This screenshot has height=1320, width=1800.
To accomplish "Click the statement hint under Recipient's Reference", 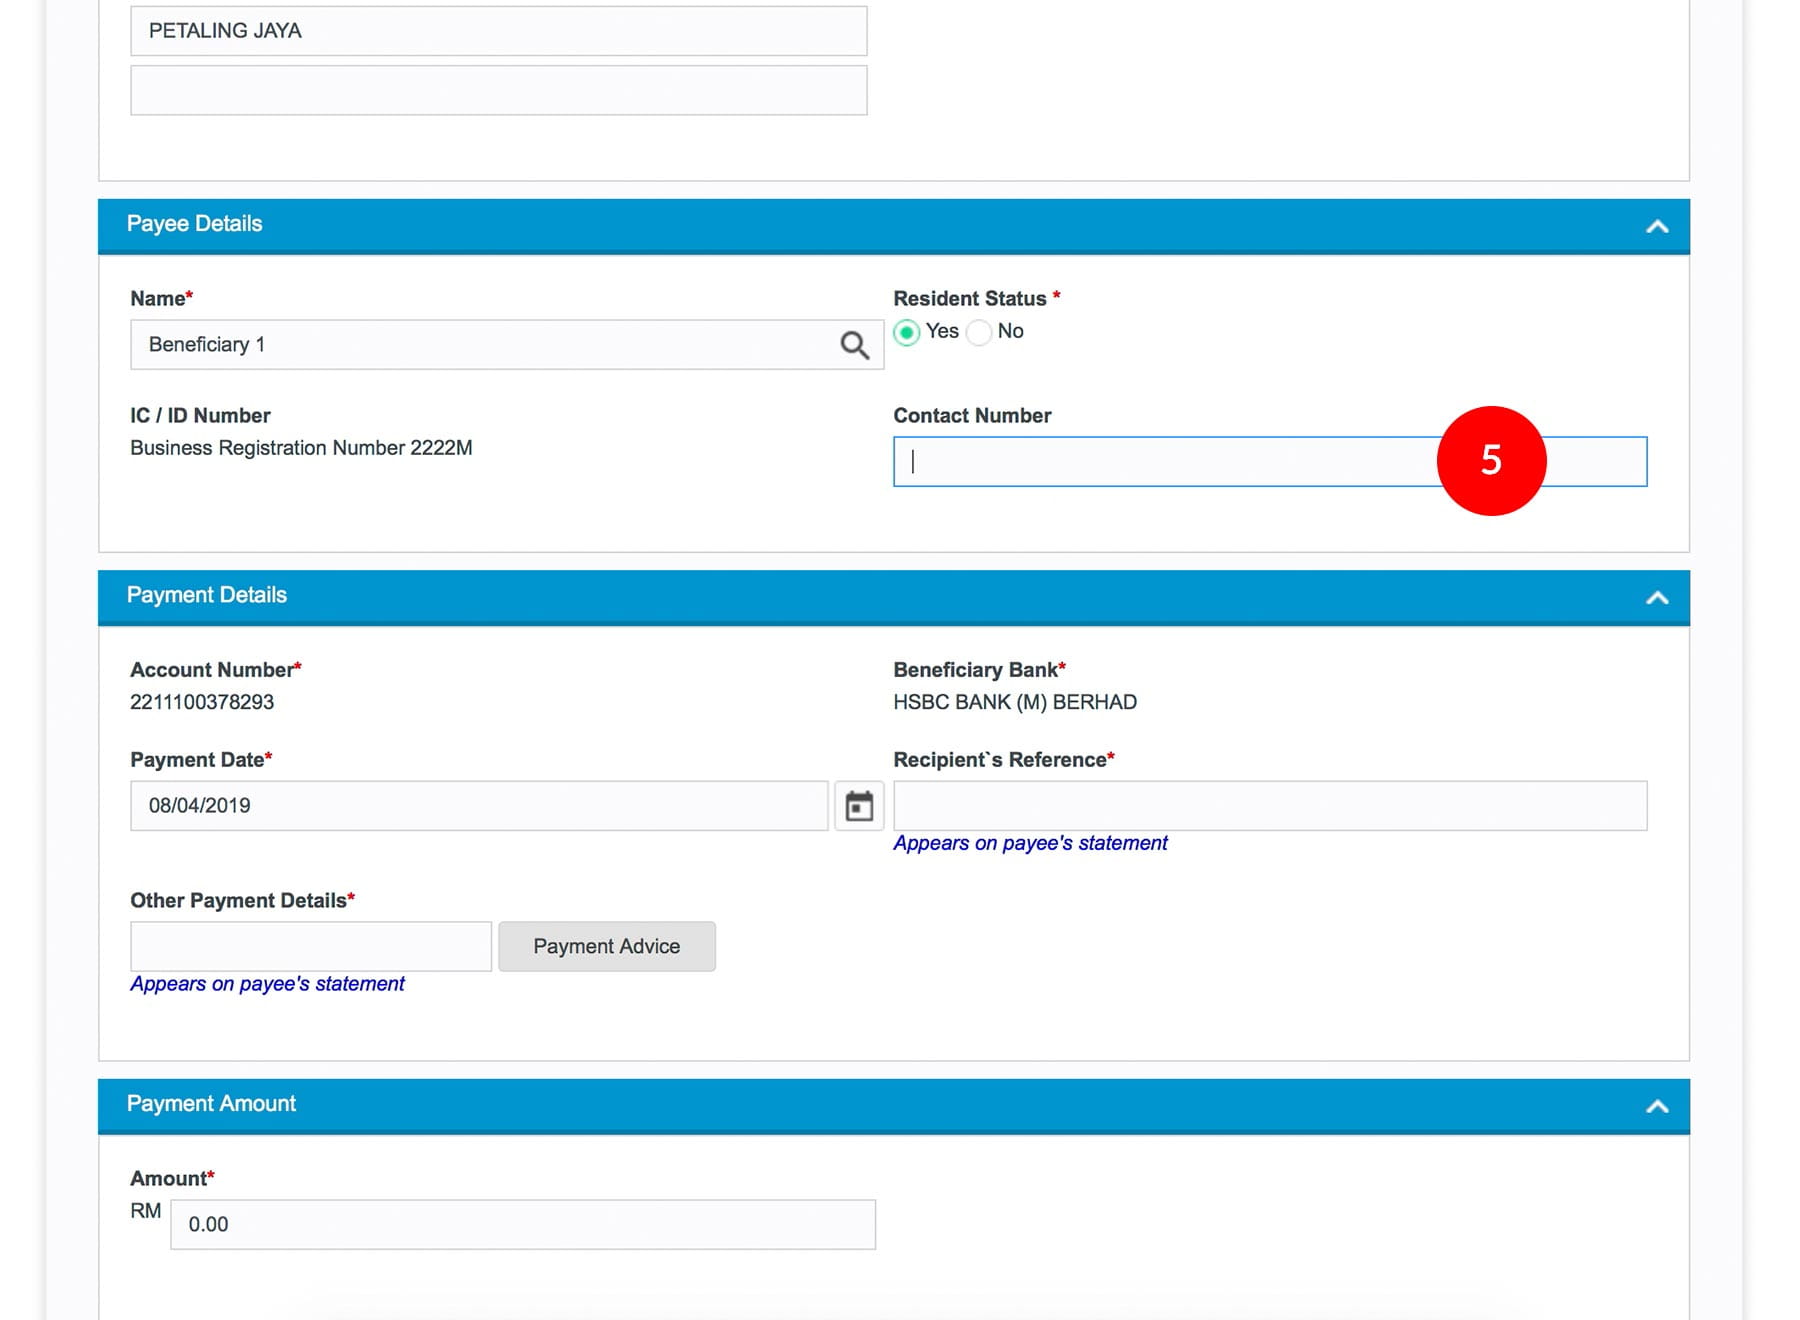I will [1030, 843].
